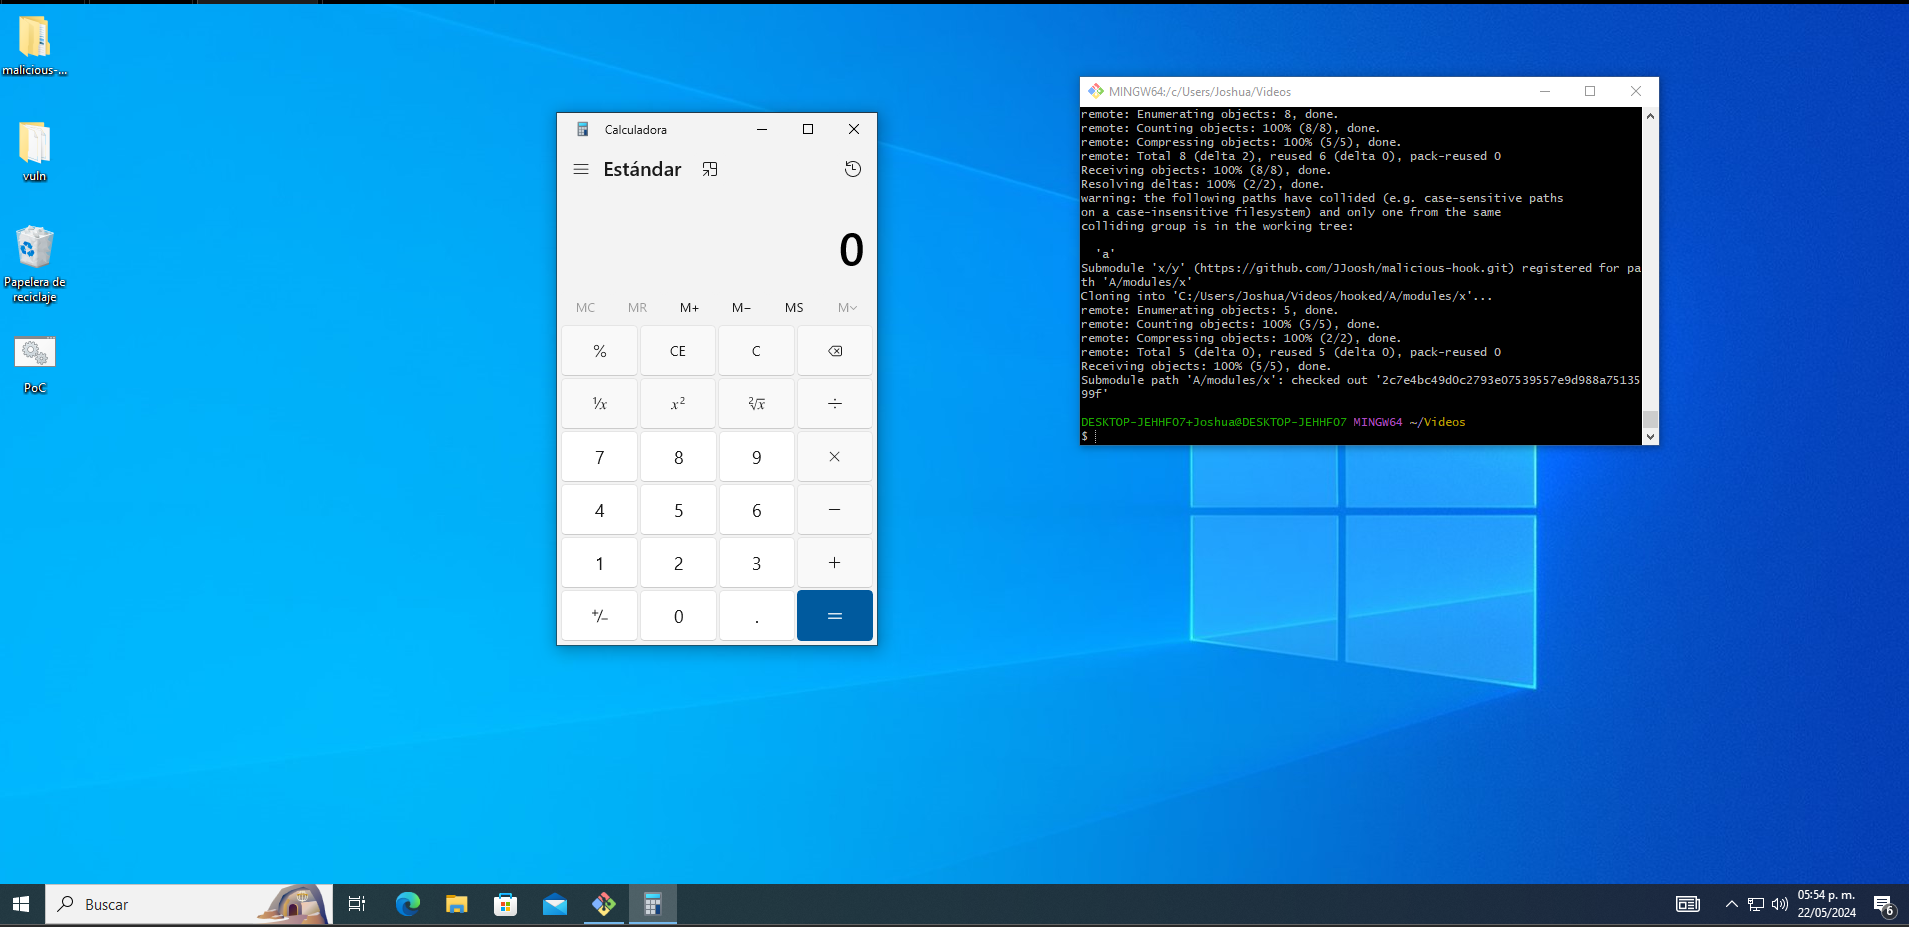Click the Calculator app icon in title bar
This screenshot has height=927, width=1909.
(583, 129)
